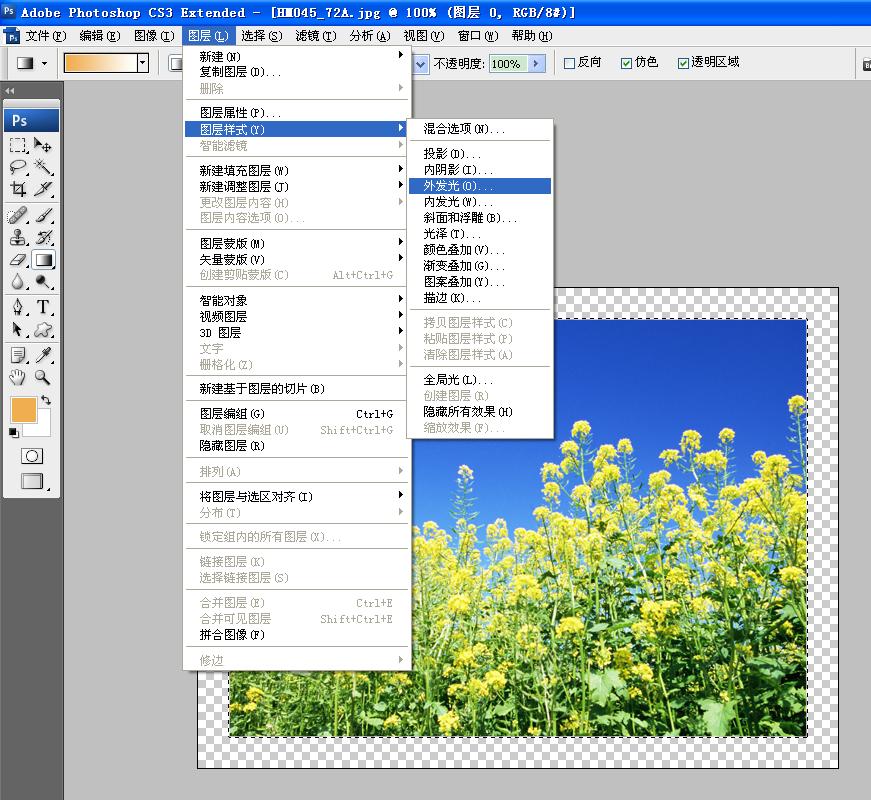Select the Lasso tool

pyautogui.click(x=18, y=167)
